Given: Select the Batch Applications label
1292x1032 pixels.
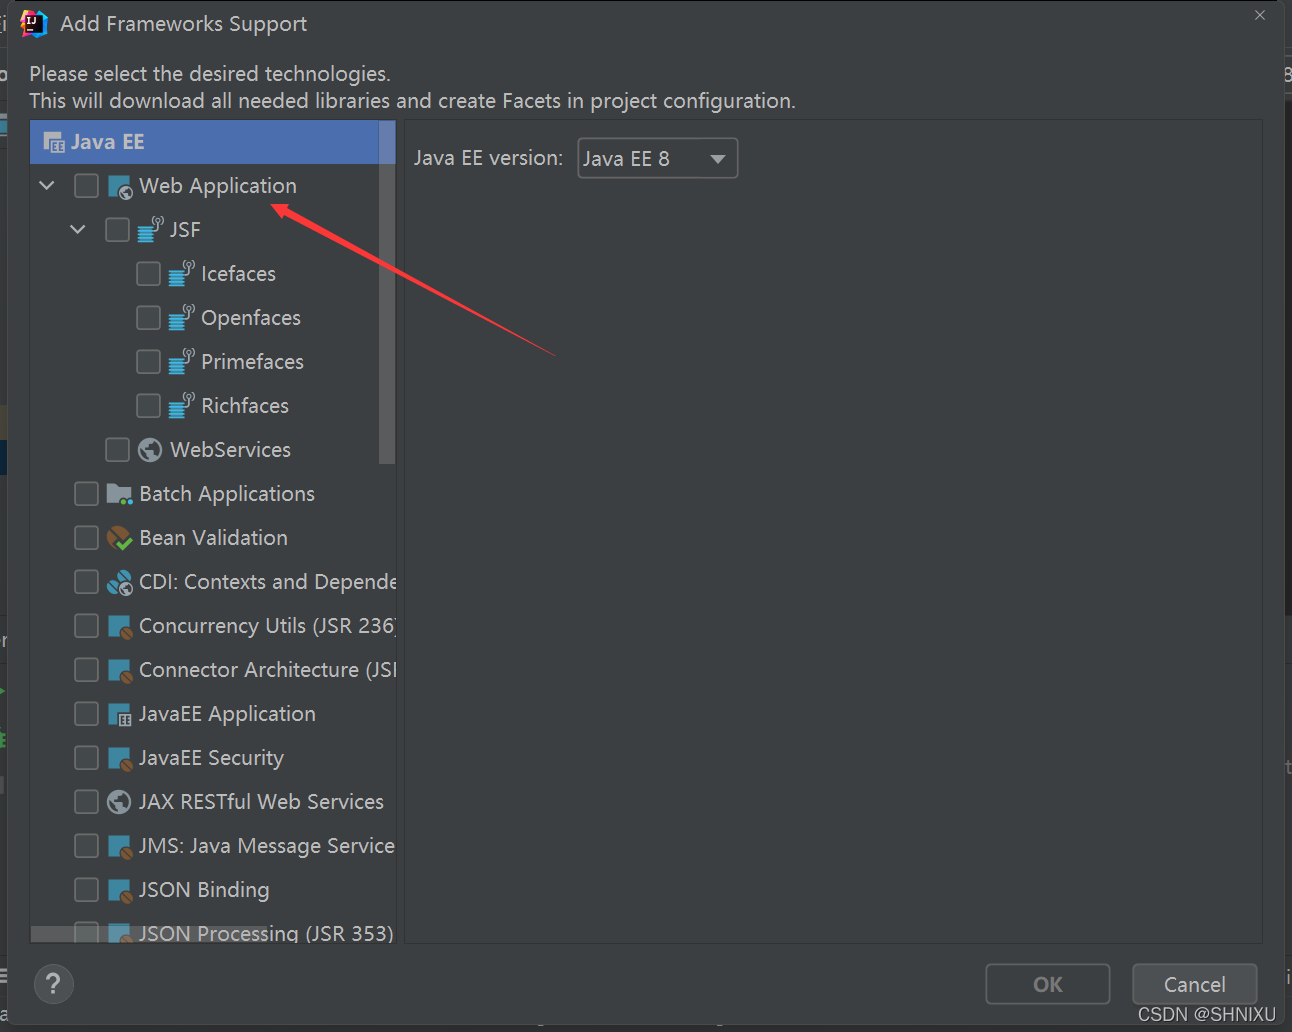Looking at the screenshot, I should pos(227,494).
